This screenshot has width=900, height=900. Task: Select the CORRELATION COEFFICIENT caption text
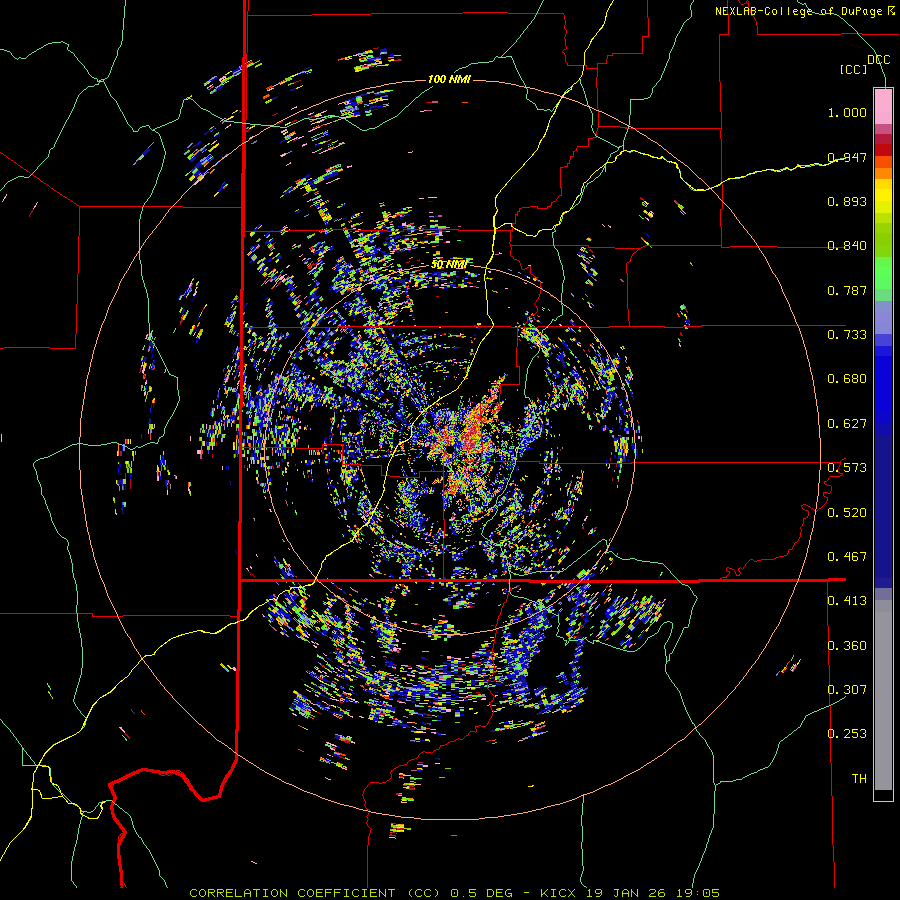292,893
